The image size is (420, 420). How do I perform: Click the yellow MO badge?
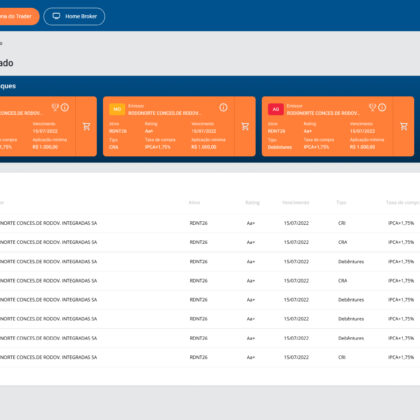coord(117,109)
